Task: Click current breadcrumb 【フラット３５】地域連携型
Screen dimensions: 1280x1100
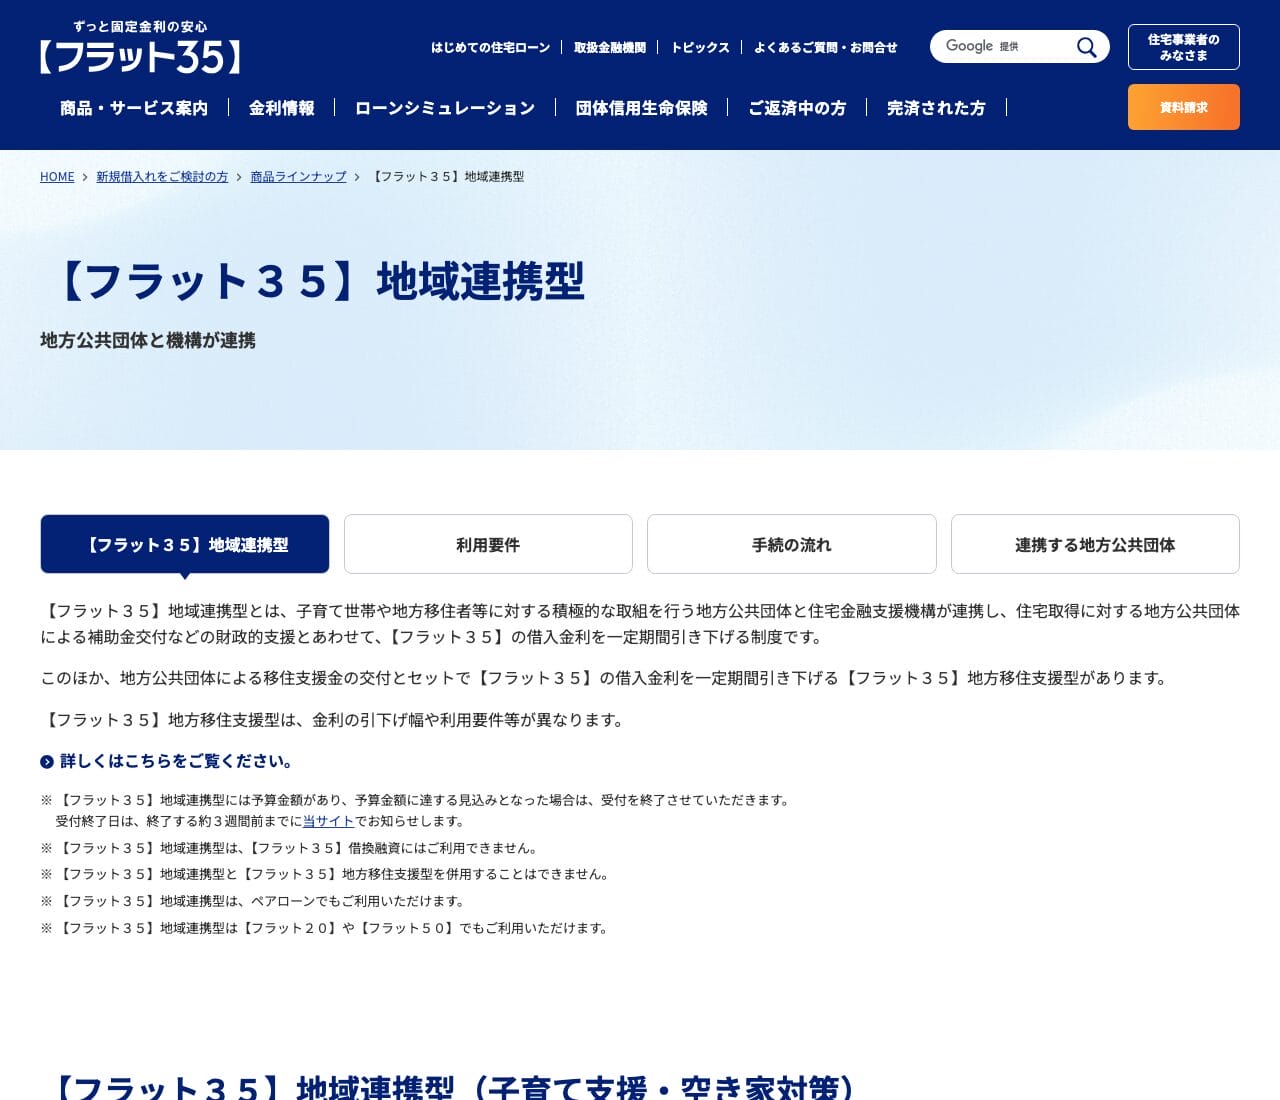Action: point(446,177)
